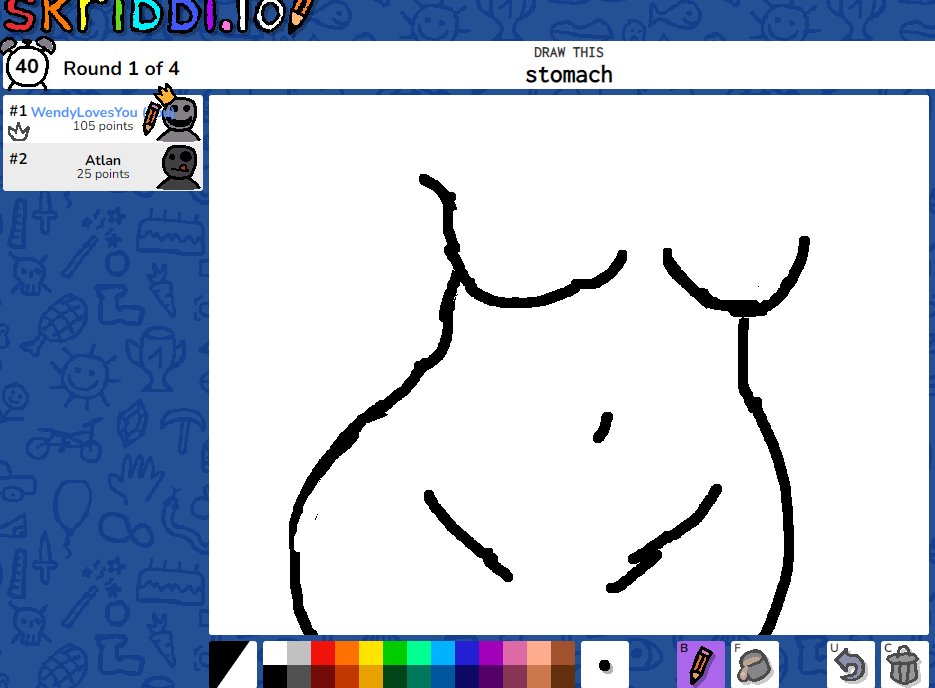The height and width of the screenshot is (688, 935).
Task: Open the brush size selector
Action: point(604,664)
